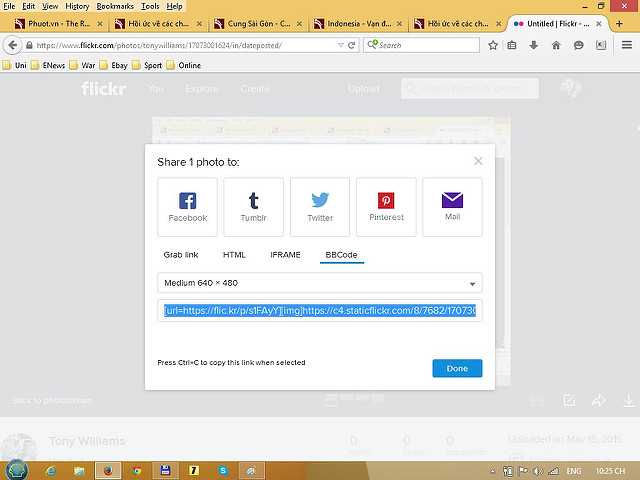
Task: Share the photo by Mail
Action: pyautogui.click(x=452, y=207)
